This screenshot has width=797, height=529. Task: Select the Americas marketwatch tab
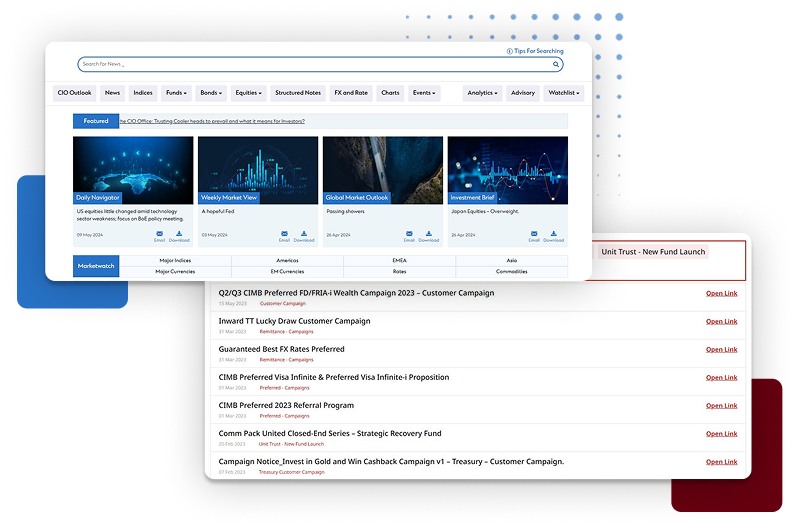[287, 261]
